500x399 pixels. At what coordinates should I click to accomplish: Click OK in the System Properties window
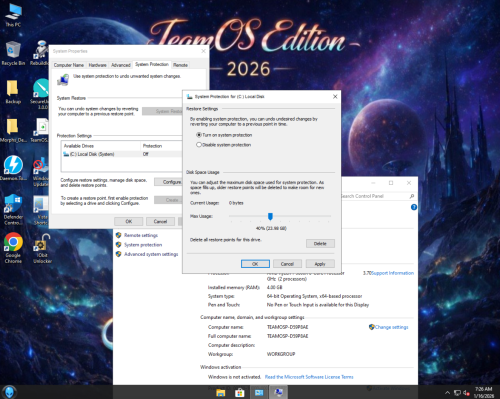coord(129,221)
